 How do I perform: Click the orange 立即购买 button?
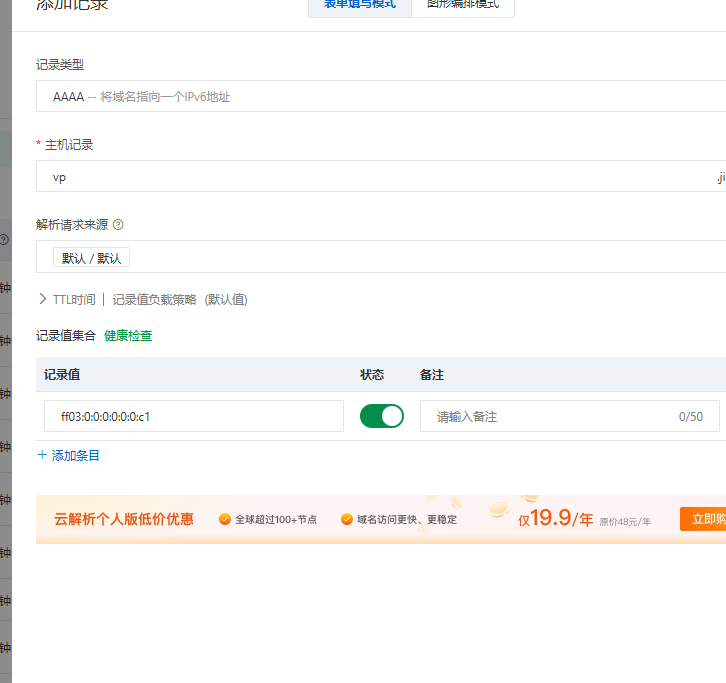(x=703, y=519)
